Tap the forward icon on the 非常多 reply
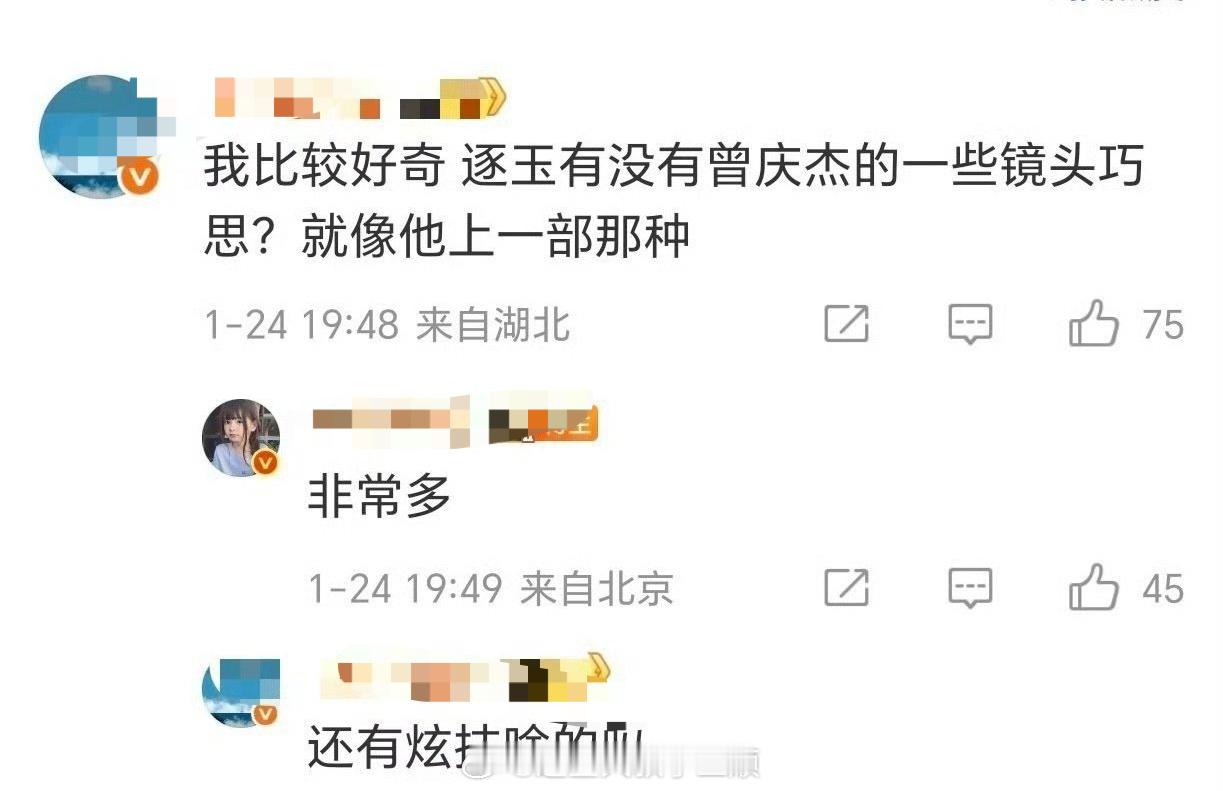The height and width of the screenshot is (791, 1223). (846, 588)
